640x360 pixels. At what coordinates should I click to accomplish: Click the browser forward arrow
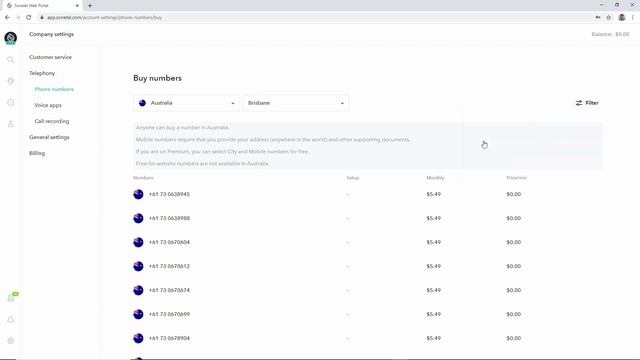pos(18,18)
